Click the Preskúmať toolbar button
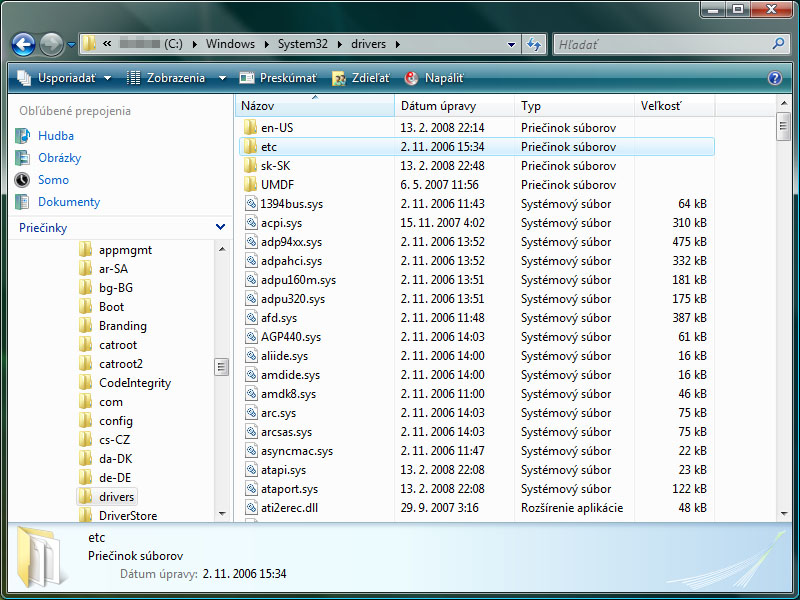The width and height of the screenshot is (800, 600). tap(278, 78)
